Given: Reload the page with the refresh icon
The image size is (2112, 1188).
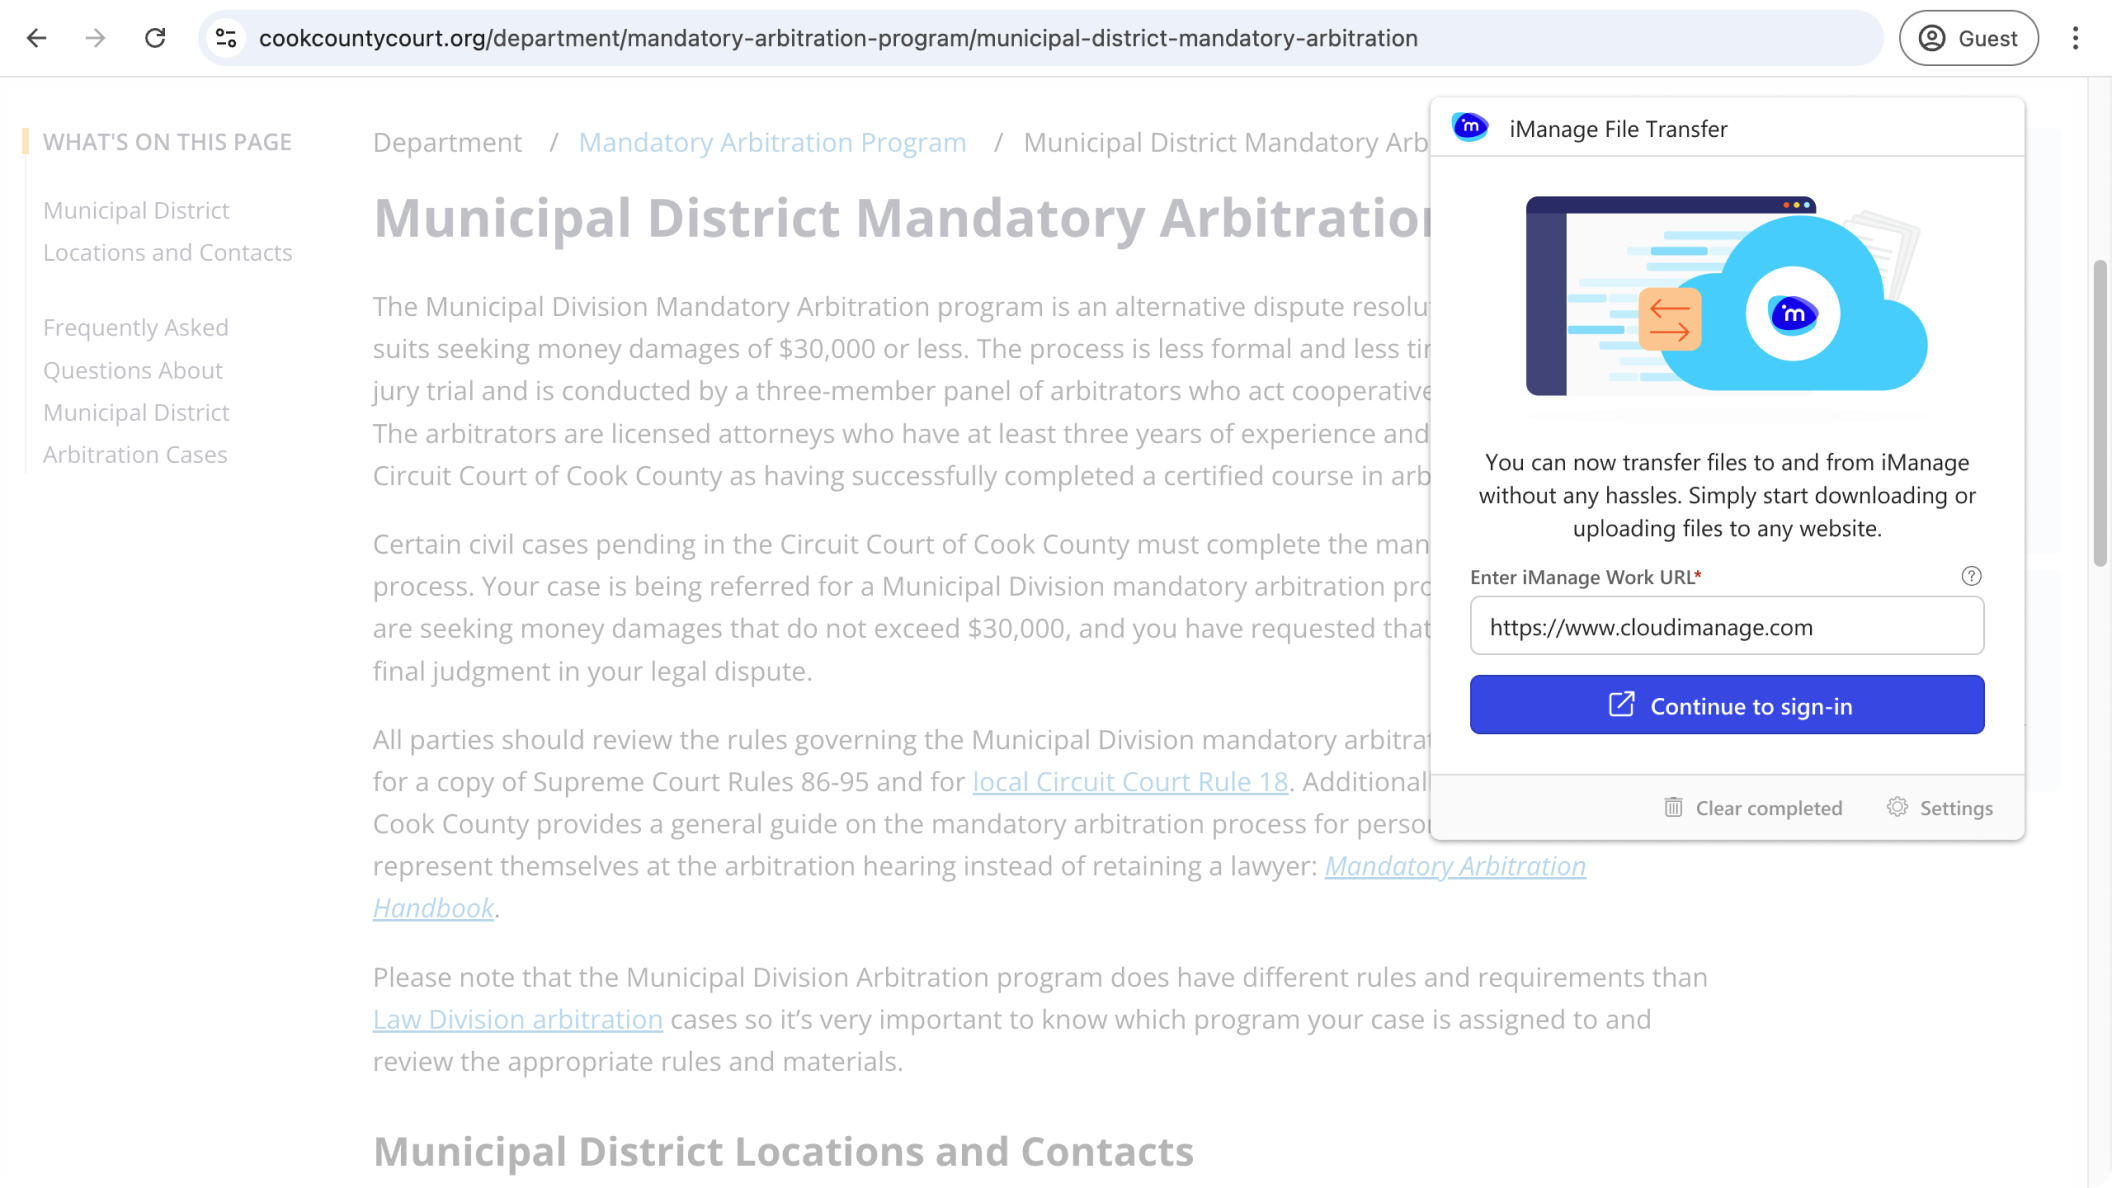Looking at the screenshot, I should coord(155,38).
